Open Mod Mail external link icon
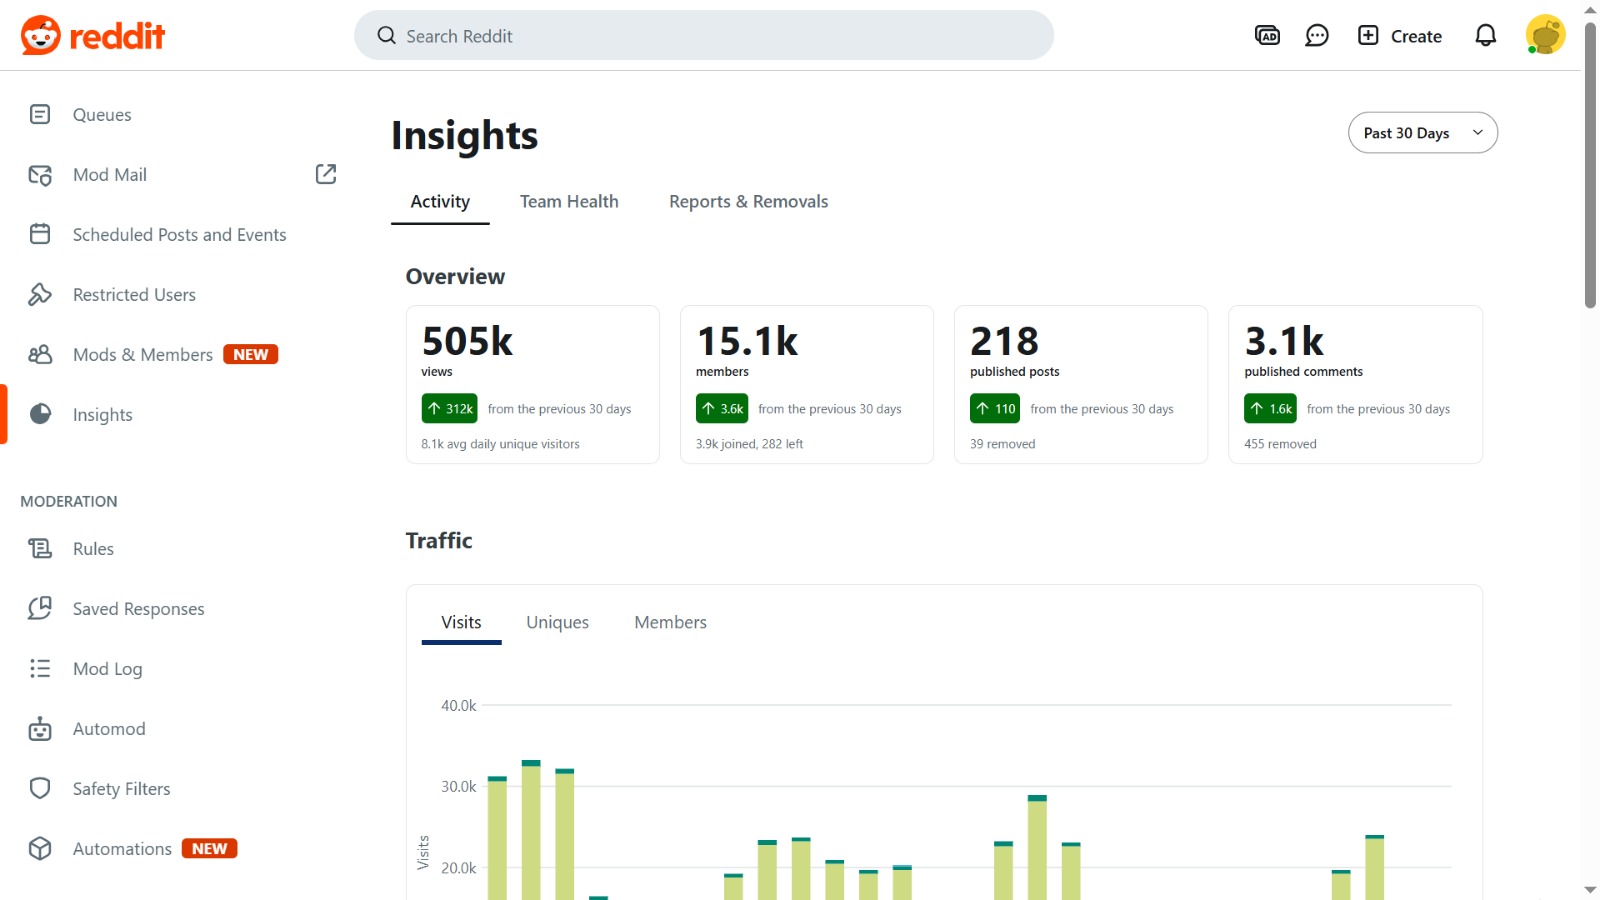 (x=326, y=174)
